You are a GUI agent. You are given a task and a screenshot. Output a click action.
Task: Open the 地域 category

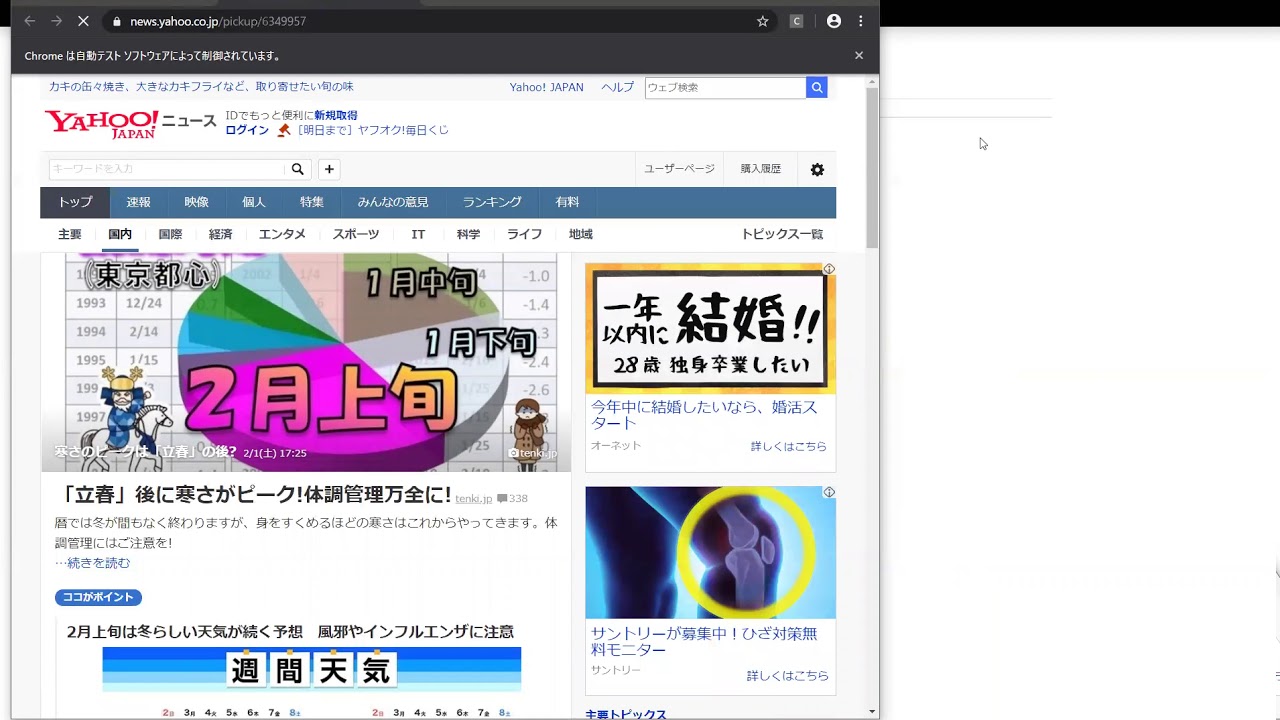[x=581, y=234]
